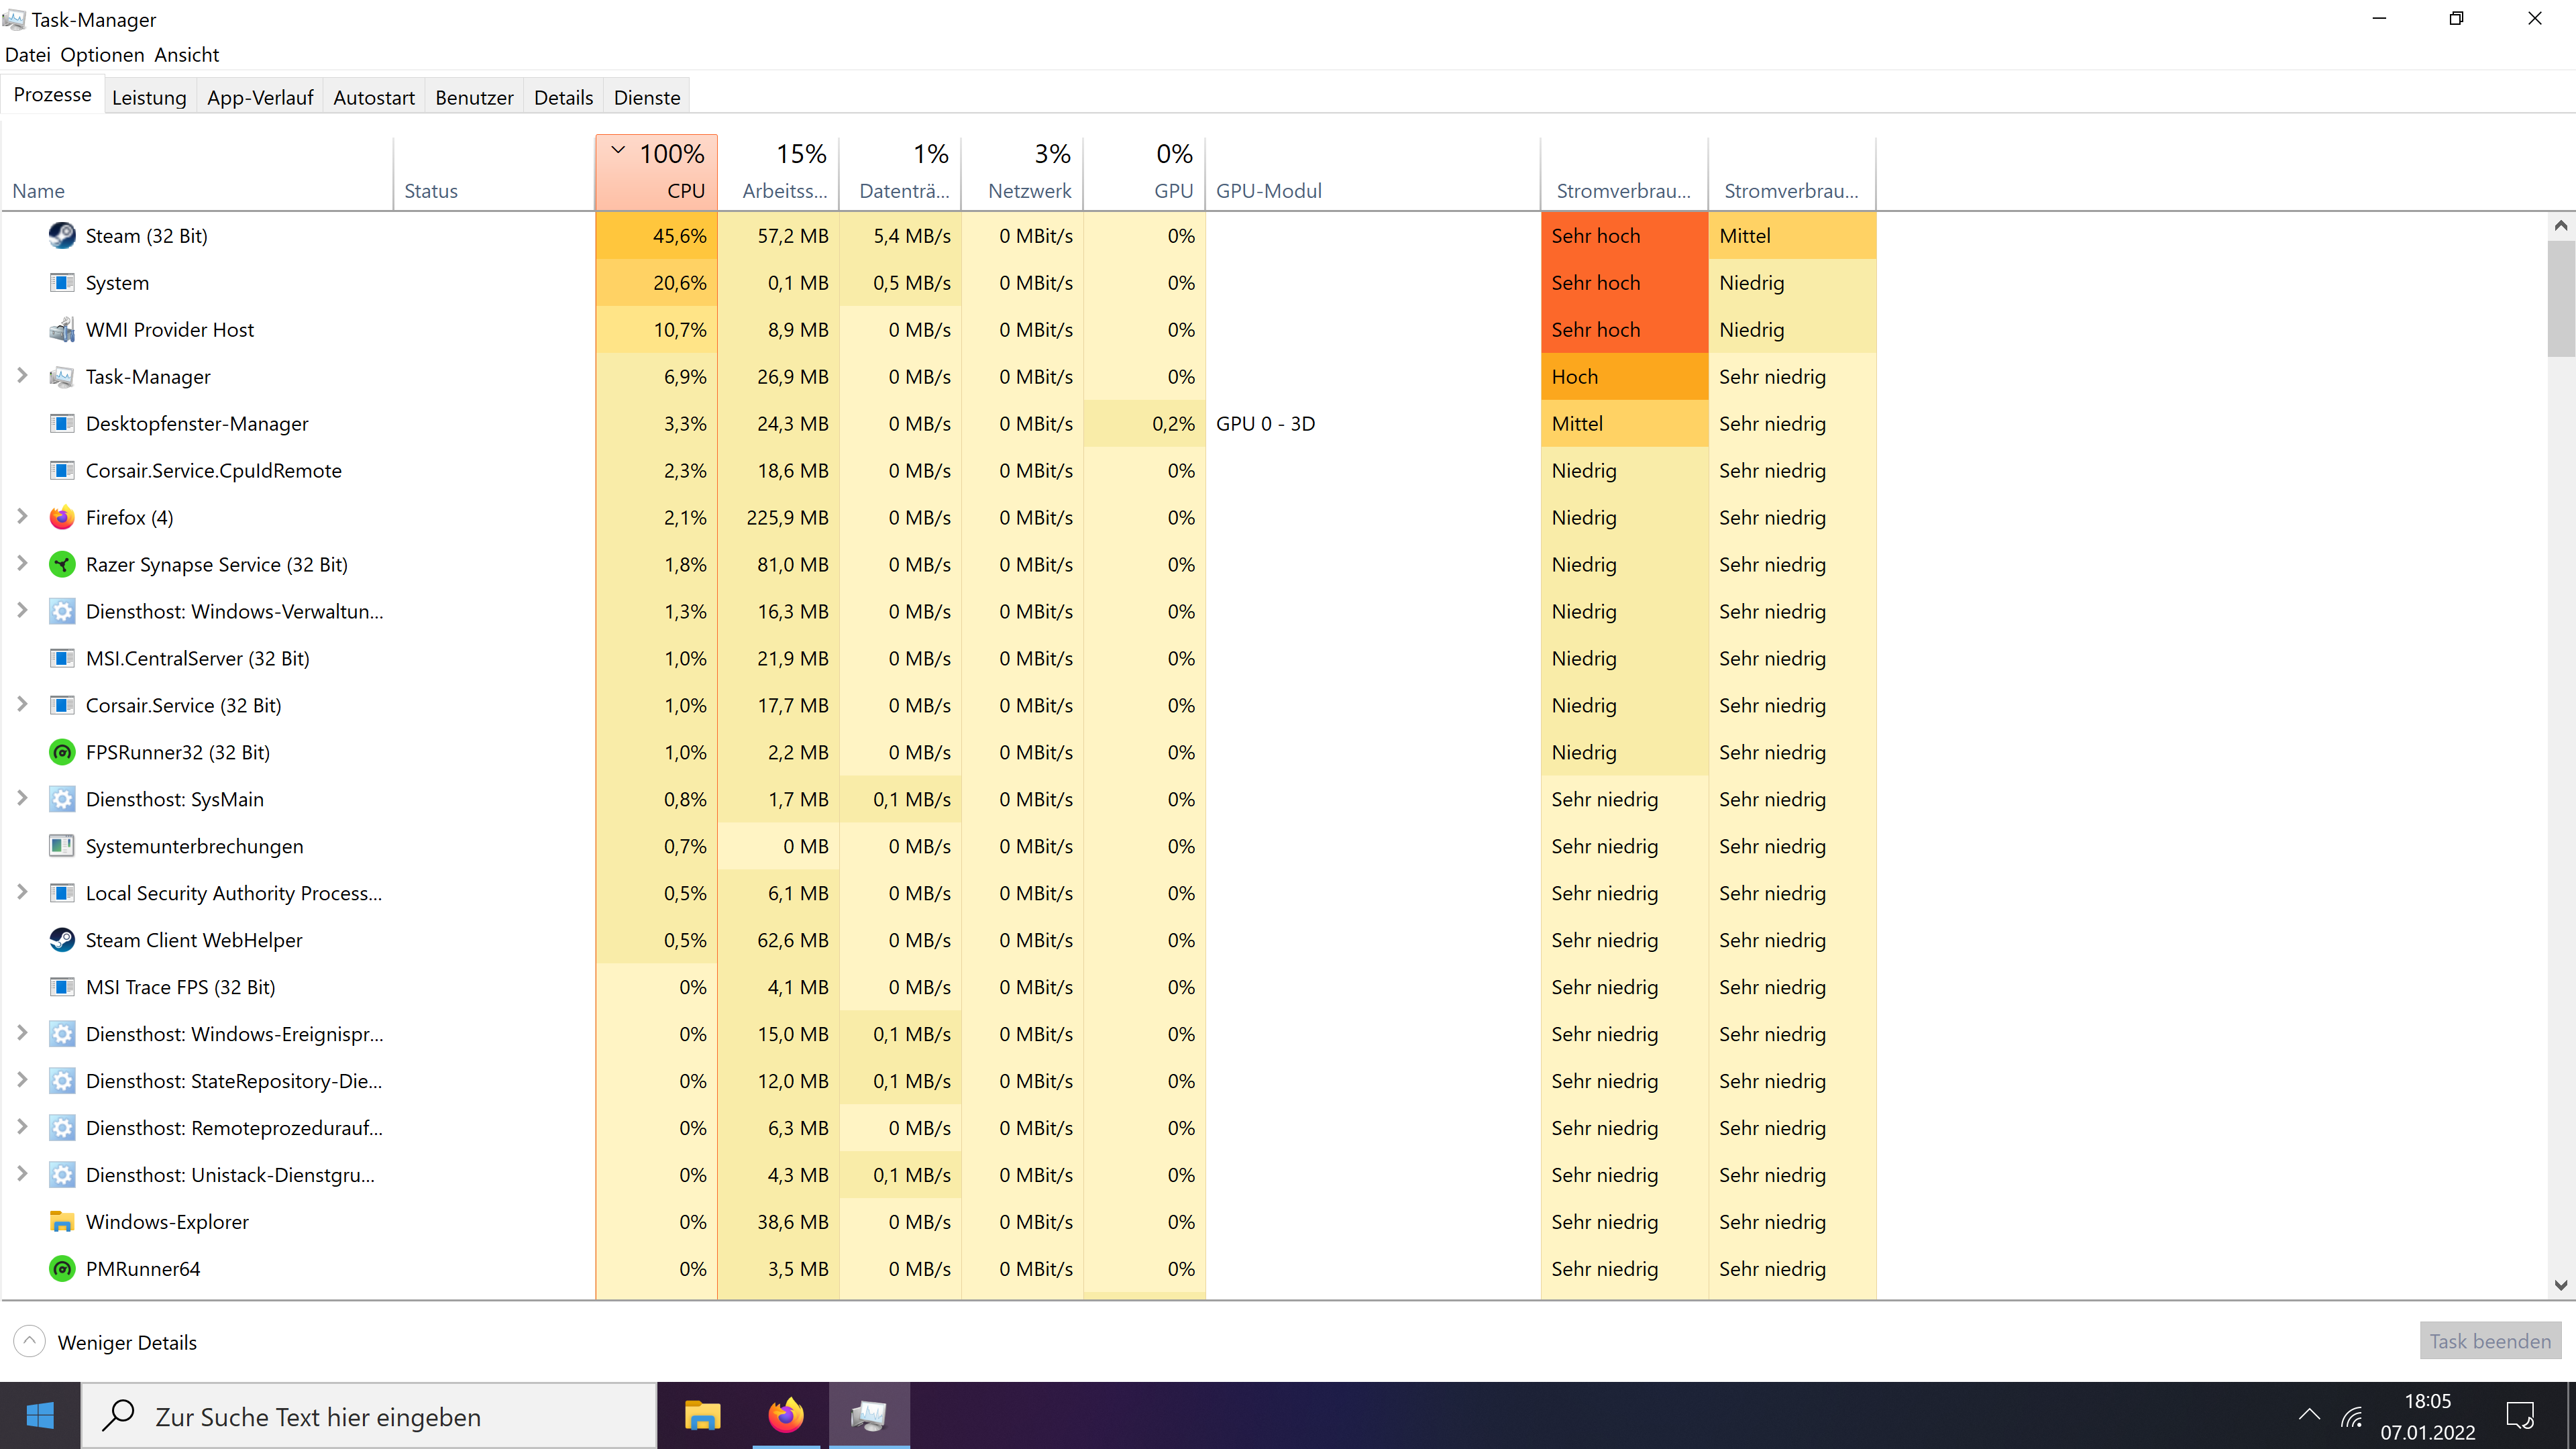Open Firefox from the taskbar
Screen dimensions: 2576x1449
(786, 1416)
